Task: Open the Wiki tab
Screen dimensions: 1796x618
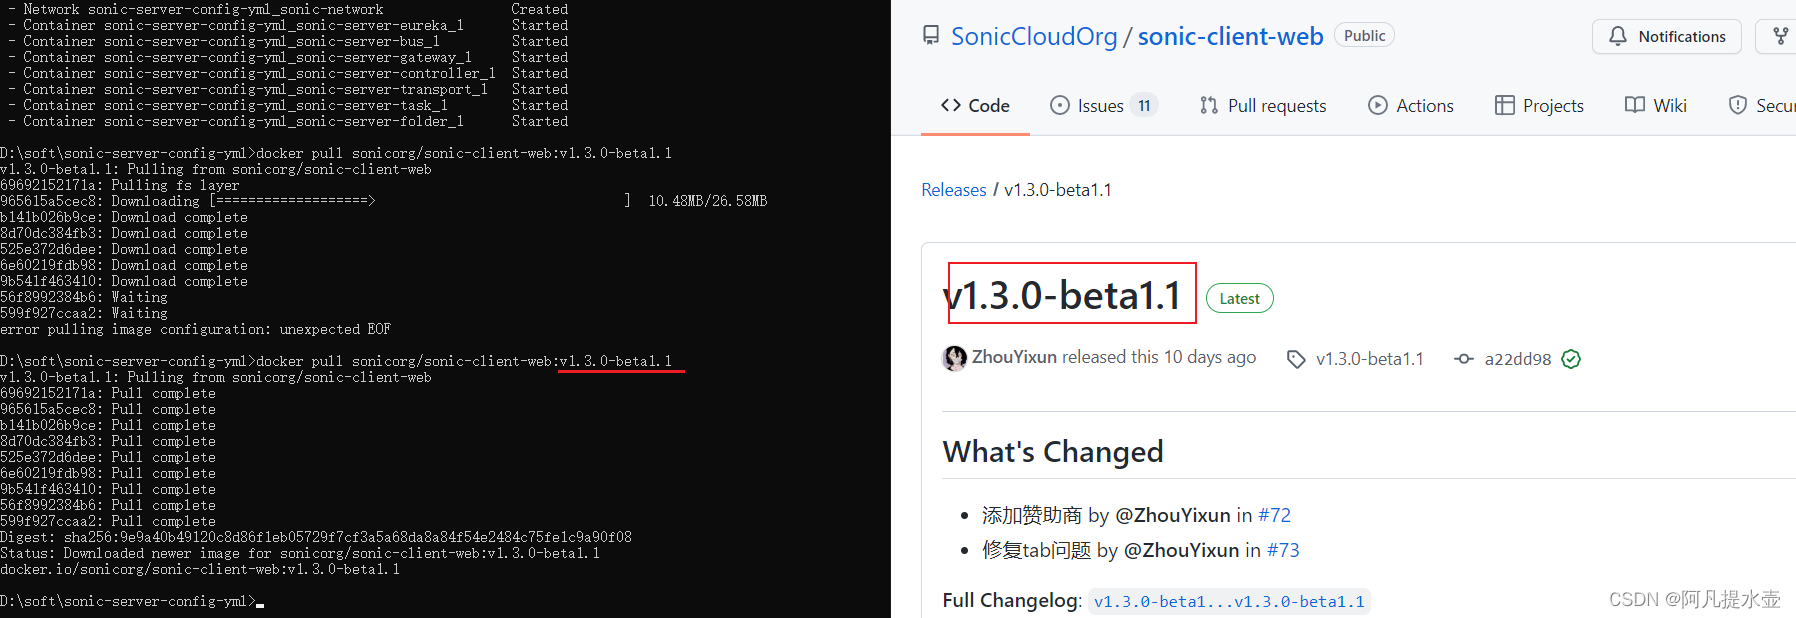Action: click(1656, 105)
